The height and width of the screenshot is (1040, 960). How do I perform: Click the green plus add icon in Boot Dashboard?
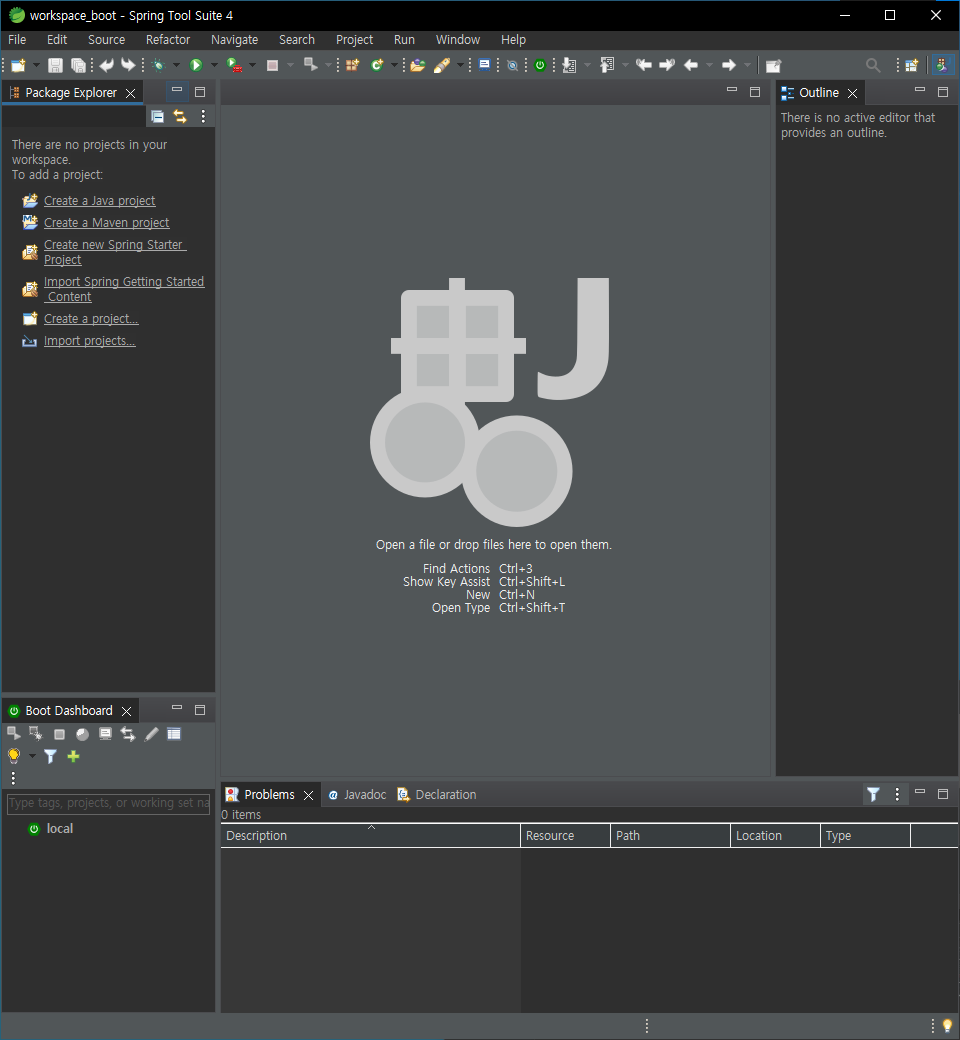[x=73, y=756]
